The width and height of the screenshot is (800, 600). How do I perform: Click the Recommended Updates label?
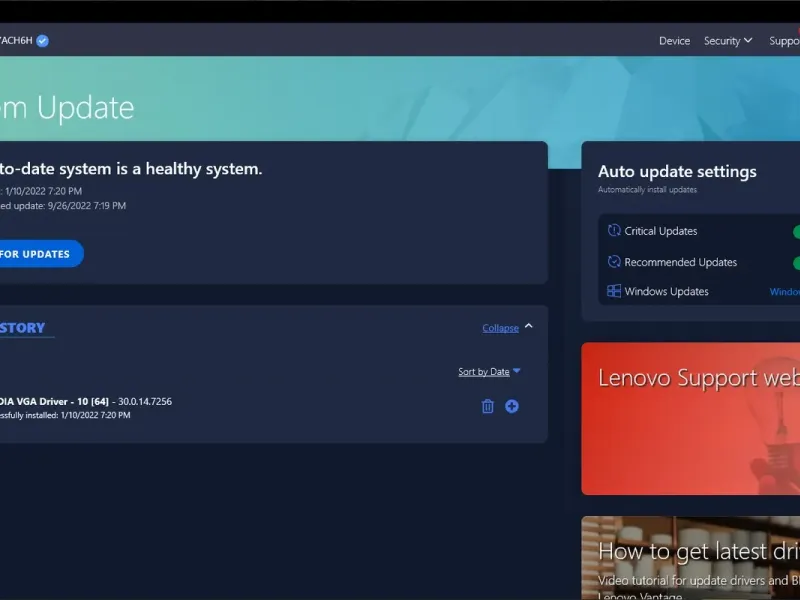click(x=681, y=262)
